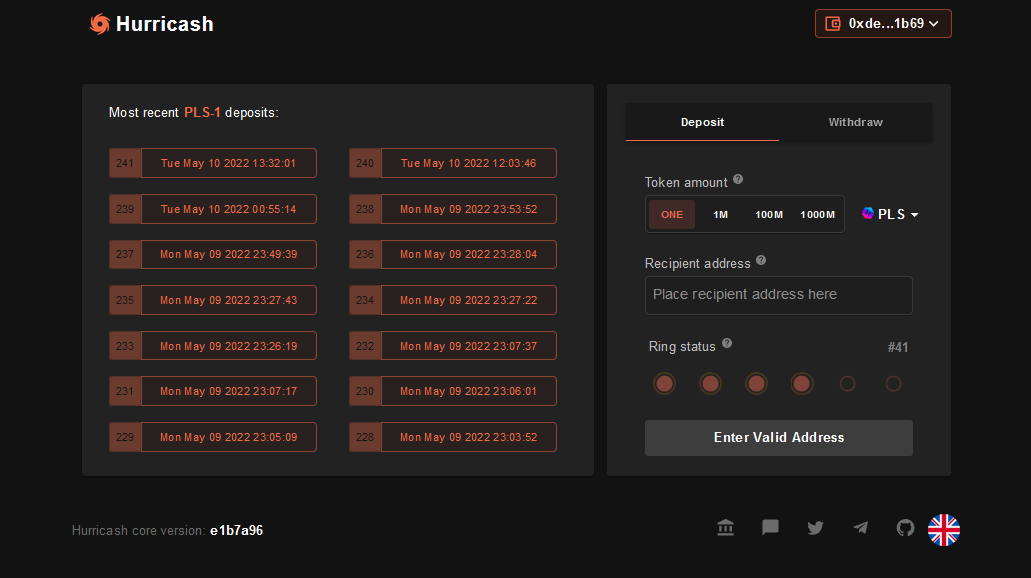
Task: Select the 1M token amount option
Action: (x=721, y=214)
